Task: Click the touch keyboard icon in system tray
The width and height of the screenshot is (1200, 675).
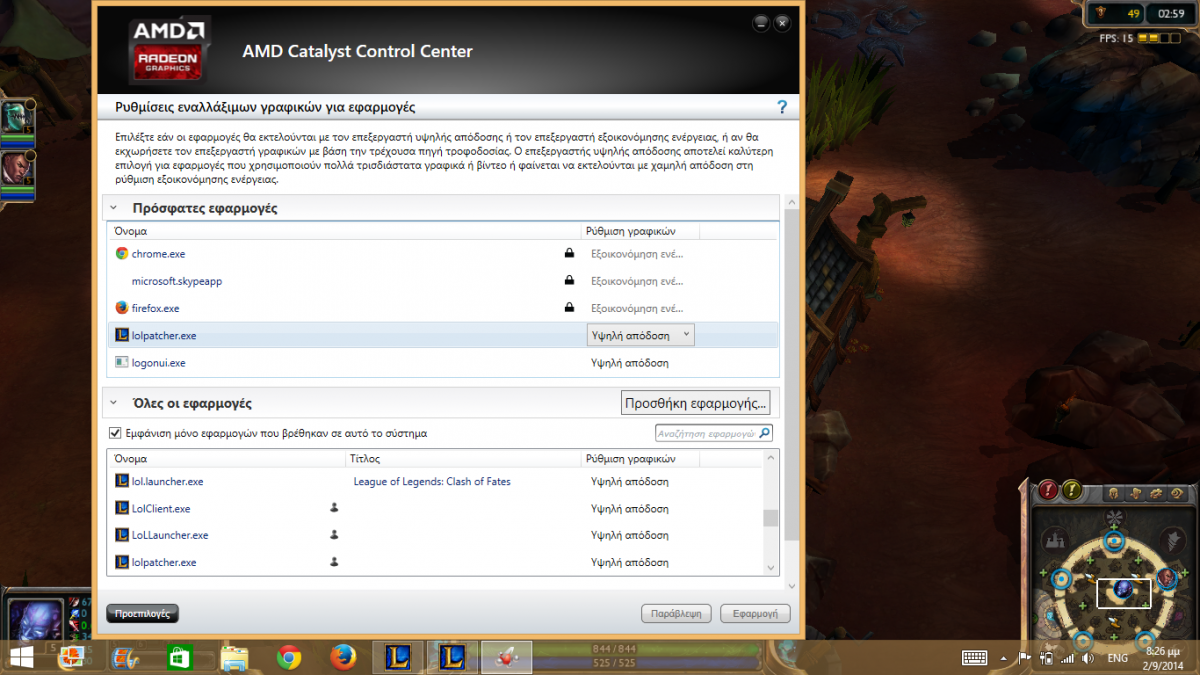Action: point(974,658)
